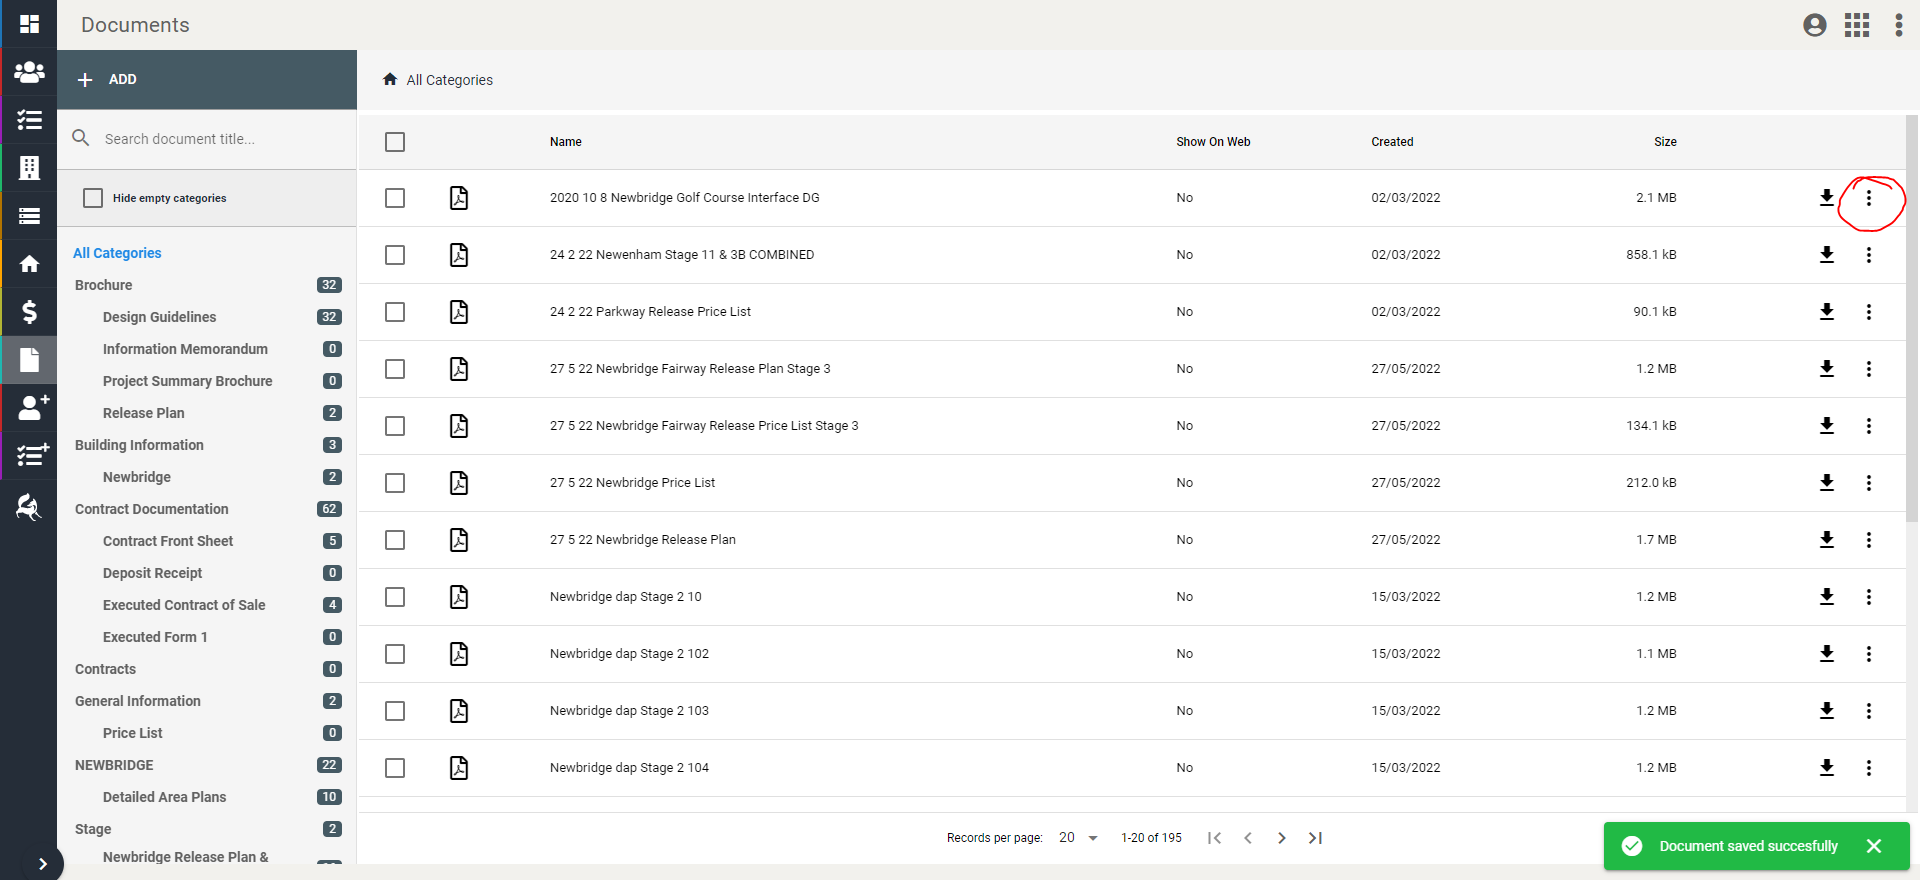Dismiss the Document saved successfully notification

pyautogui.click(x=1873, y=846)
